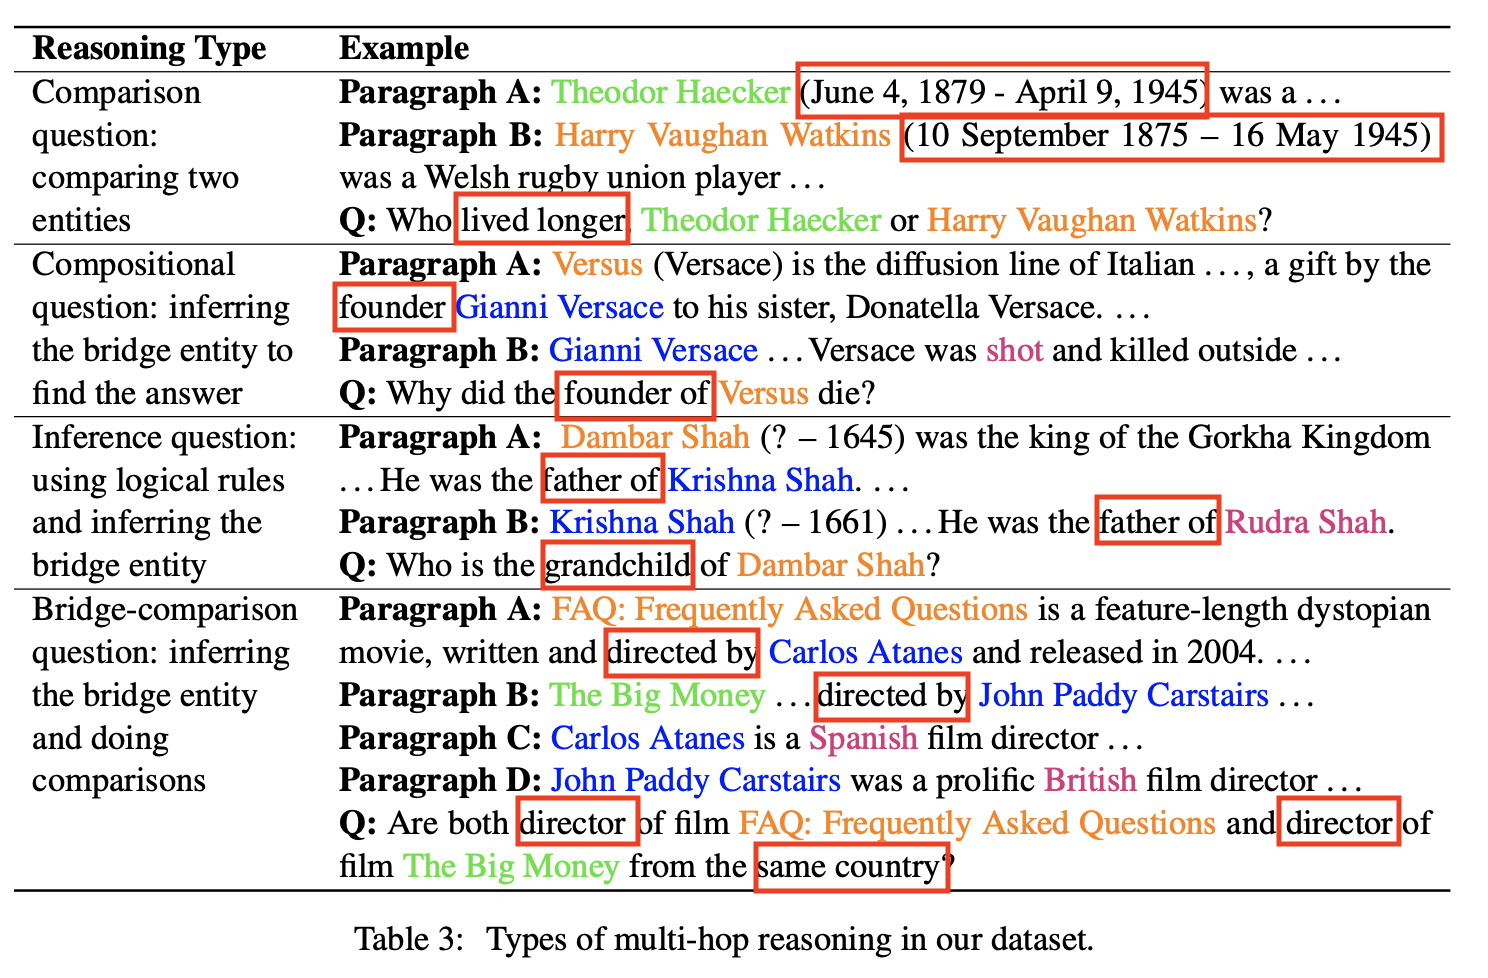Click the boxed dates "10 September 1875 – 16 May 1945"
The height and width of the screenshot is (978, 1488).
(x=1171, y=136)
